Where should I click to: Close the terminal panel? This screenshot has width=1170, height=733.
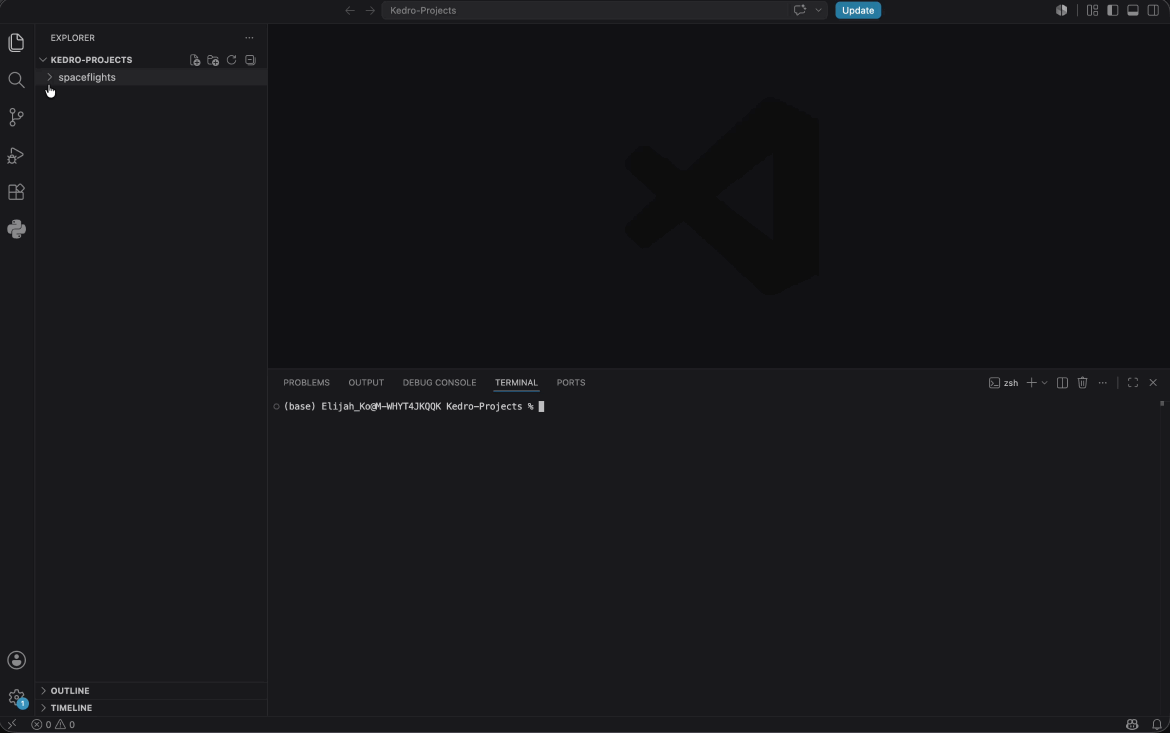pos(1153,383)
